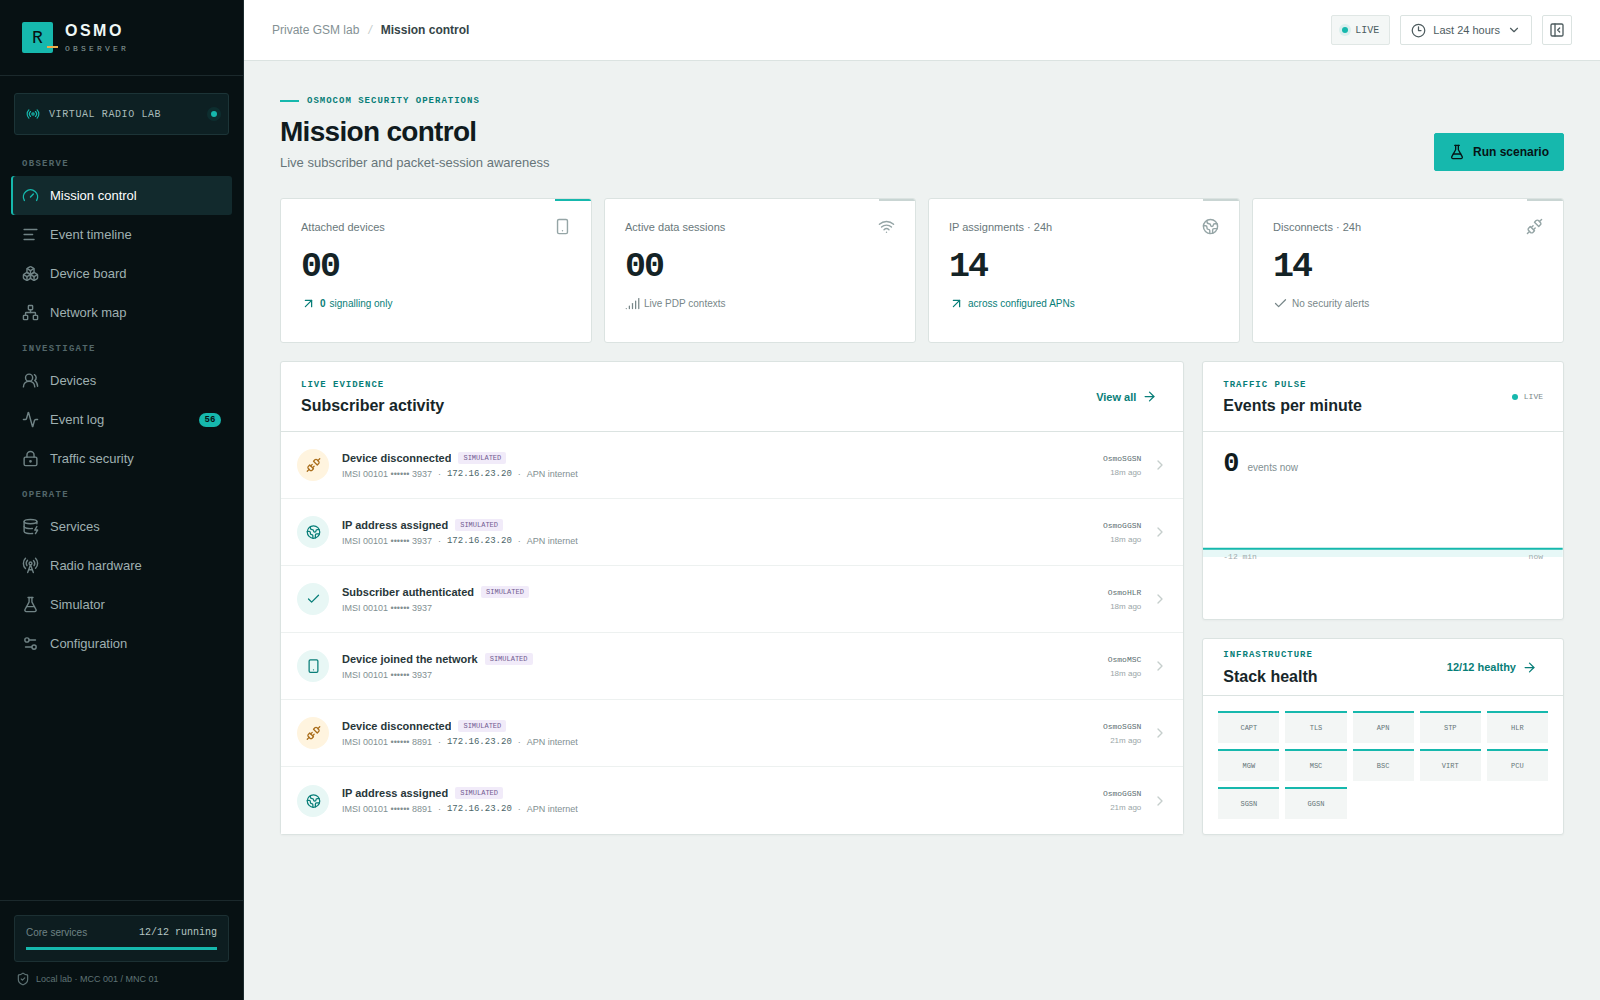Click the MGW stack health tile
Image resolution: width=1600 pixels, height=1000 pixels.
coord(1249,765)
